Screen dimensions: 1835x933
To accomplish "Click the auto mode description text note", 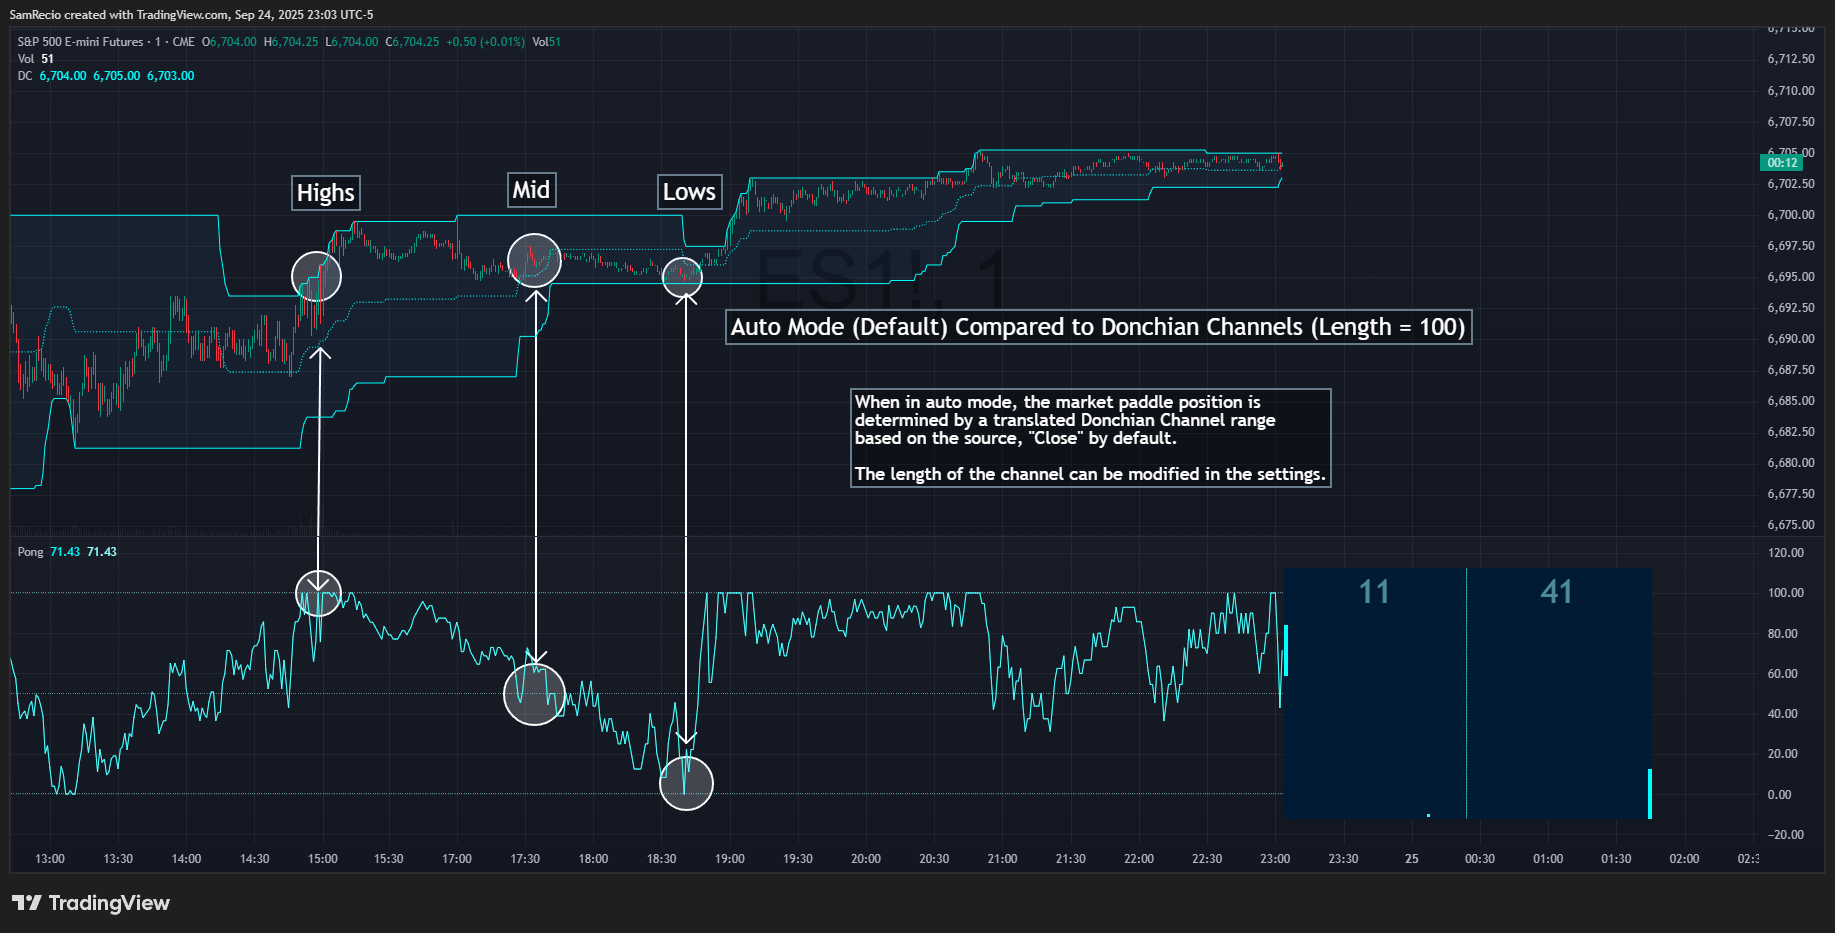I will pyautogui.click(x=1090, y=438).
